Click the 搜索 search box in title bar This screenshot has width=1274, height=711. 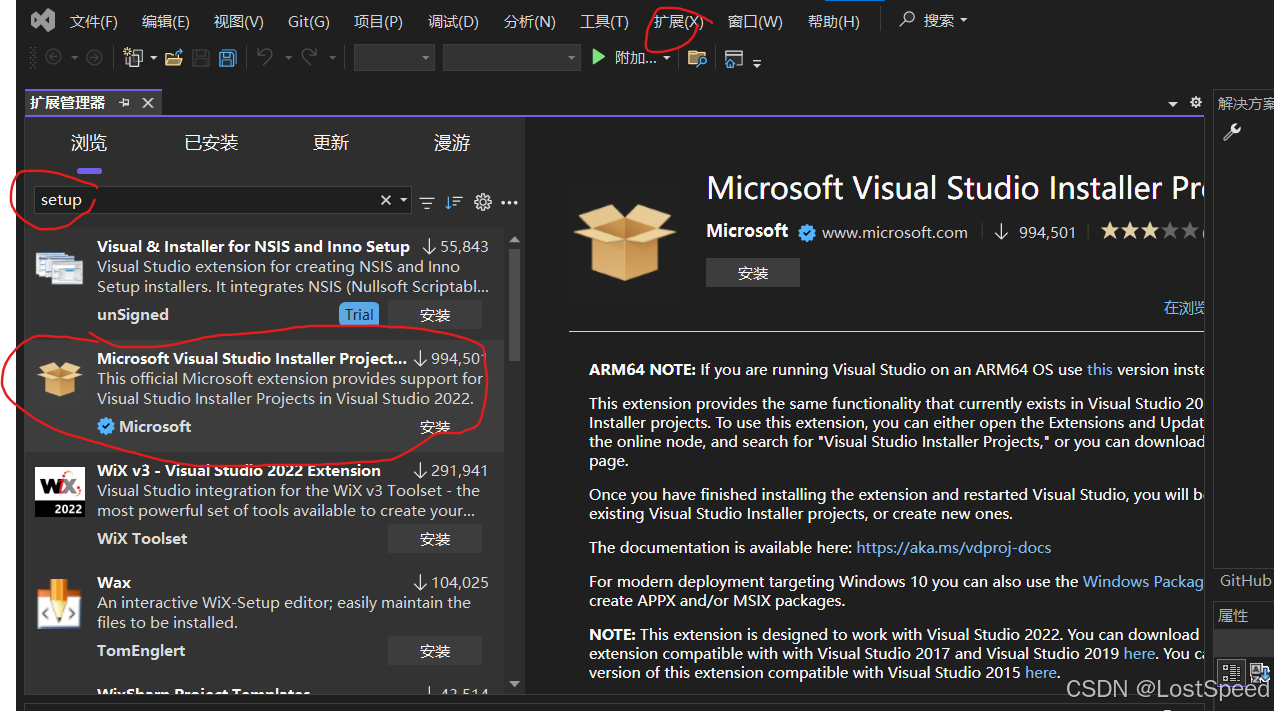click(x=934, y=20)
